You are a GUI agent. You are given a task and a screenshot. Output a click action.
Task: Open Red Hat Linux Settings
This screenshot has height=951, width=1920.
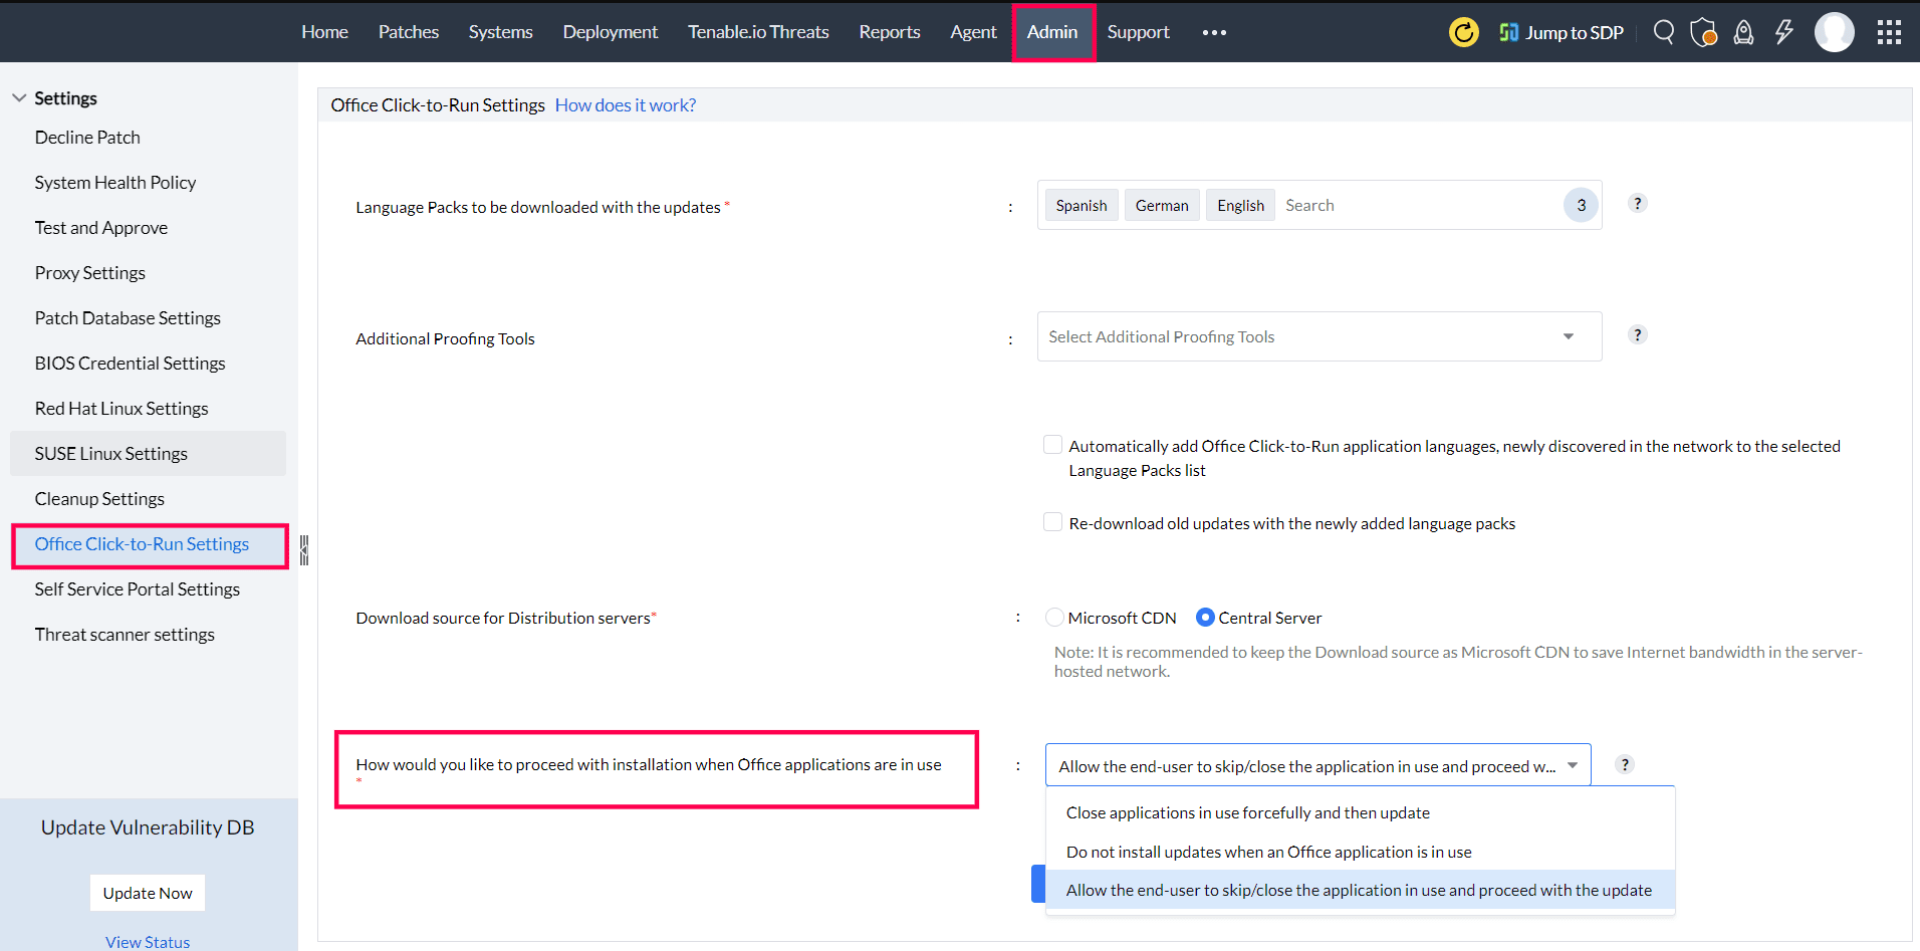coord(121,408)
